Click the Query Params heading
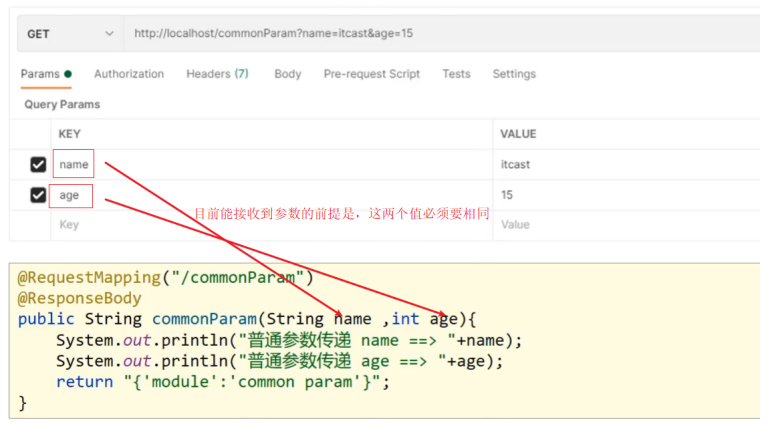Screen dimensions: 779x428 (x=62, y=104)
